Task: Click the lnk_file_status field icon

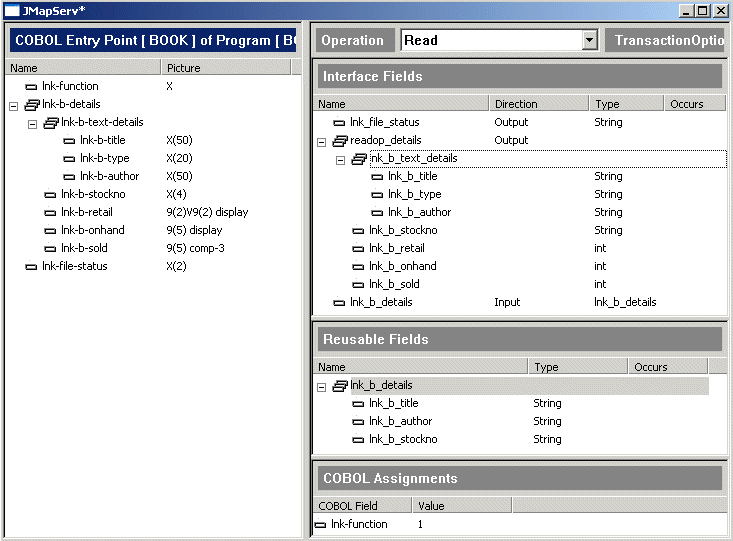Action: click(x=340, y=123)
